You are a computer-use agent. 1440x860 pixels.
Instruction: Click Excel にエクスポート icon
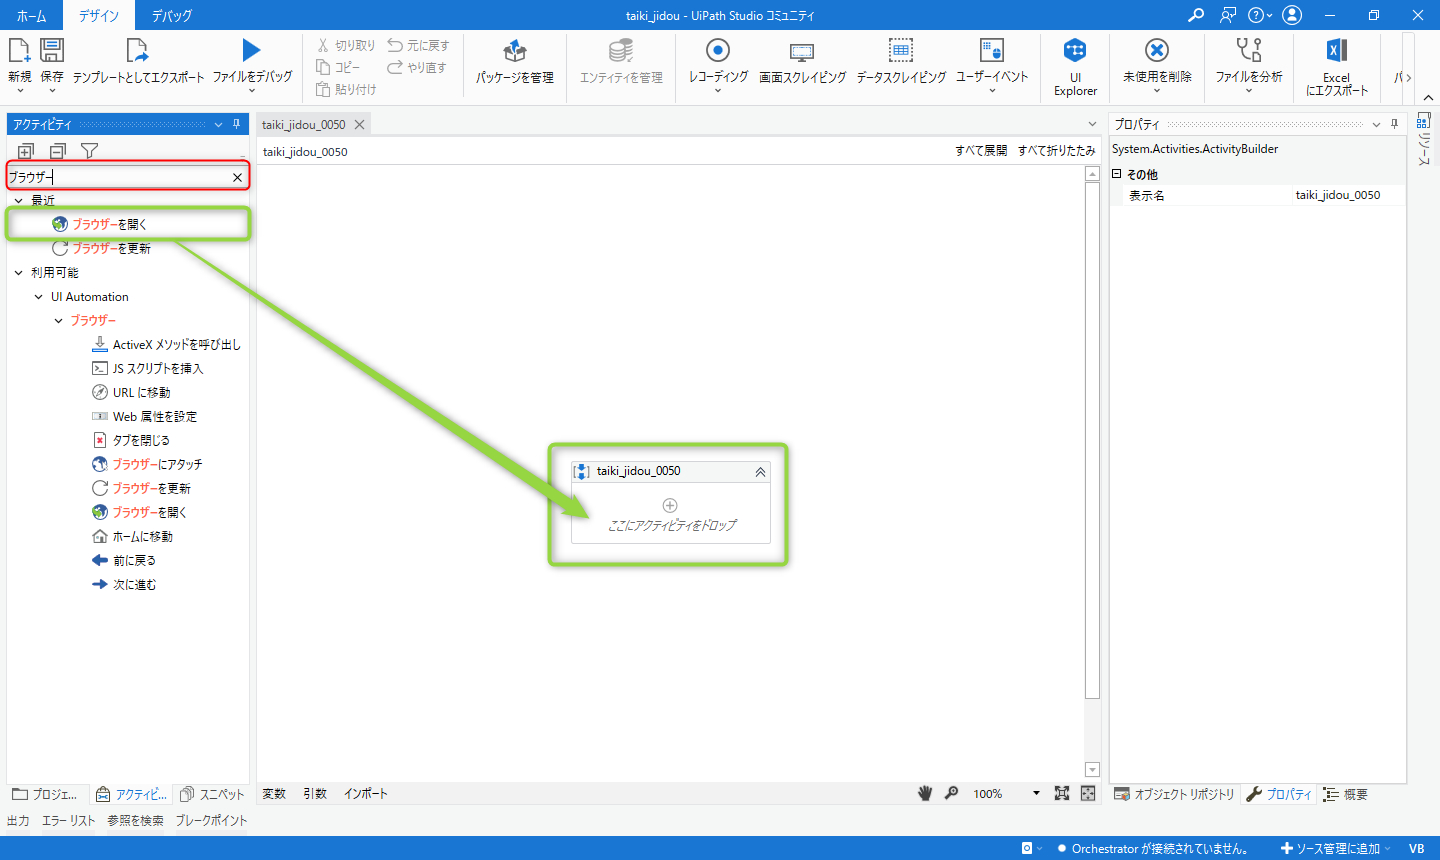point(1337,50)
